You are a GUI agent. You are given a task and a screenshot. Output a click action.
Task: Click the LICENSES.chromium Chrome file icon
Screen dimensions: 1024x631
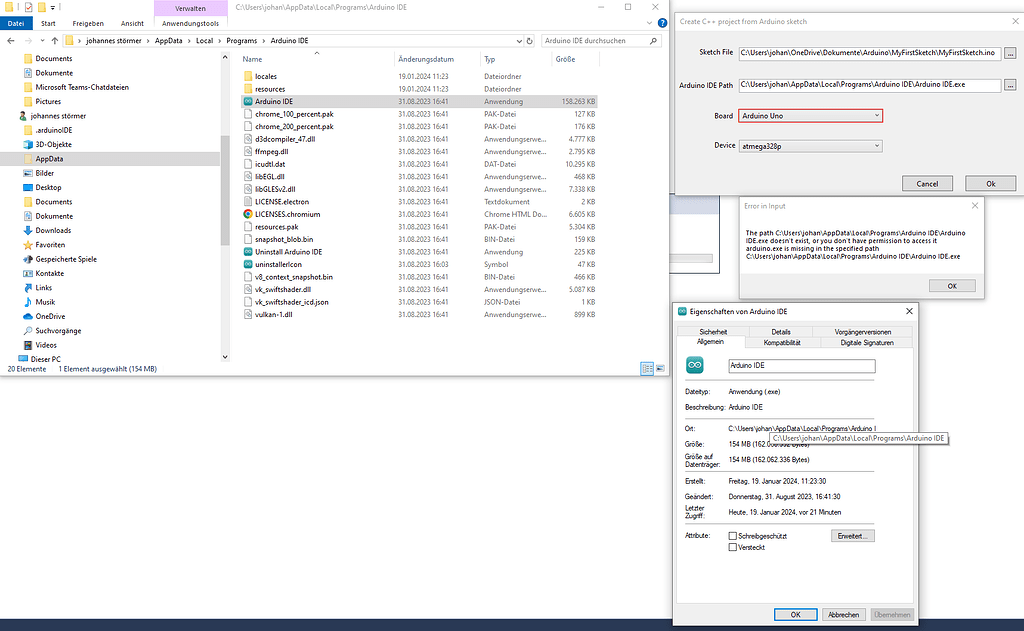coord(248,214)
